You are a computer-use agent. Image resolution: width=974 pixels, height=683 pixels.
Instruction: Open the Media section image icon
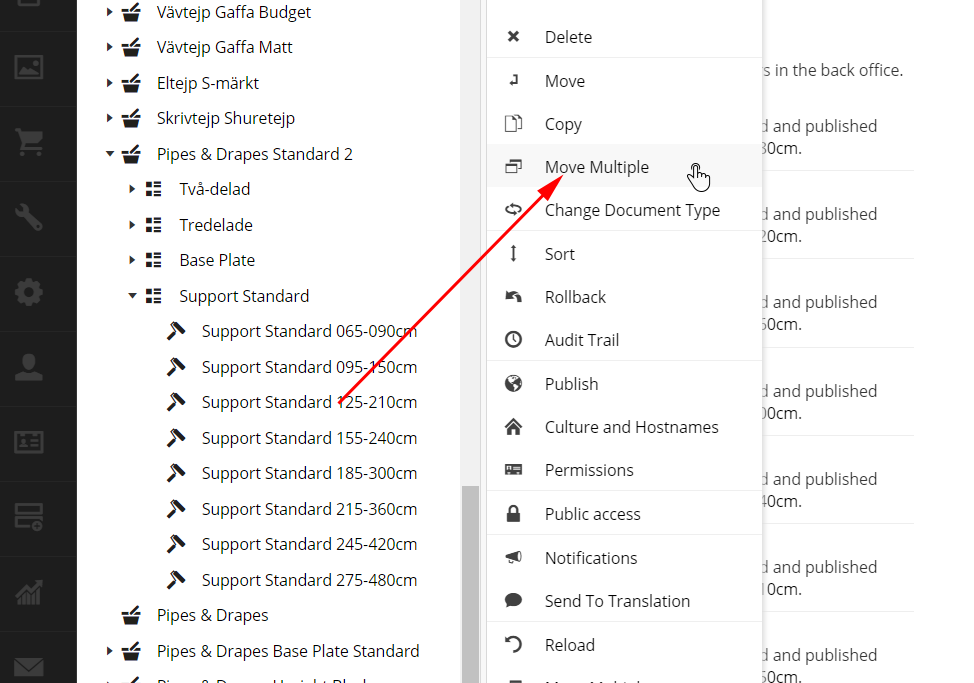pos(29,67)
